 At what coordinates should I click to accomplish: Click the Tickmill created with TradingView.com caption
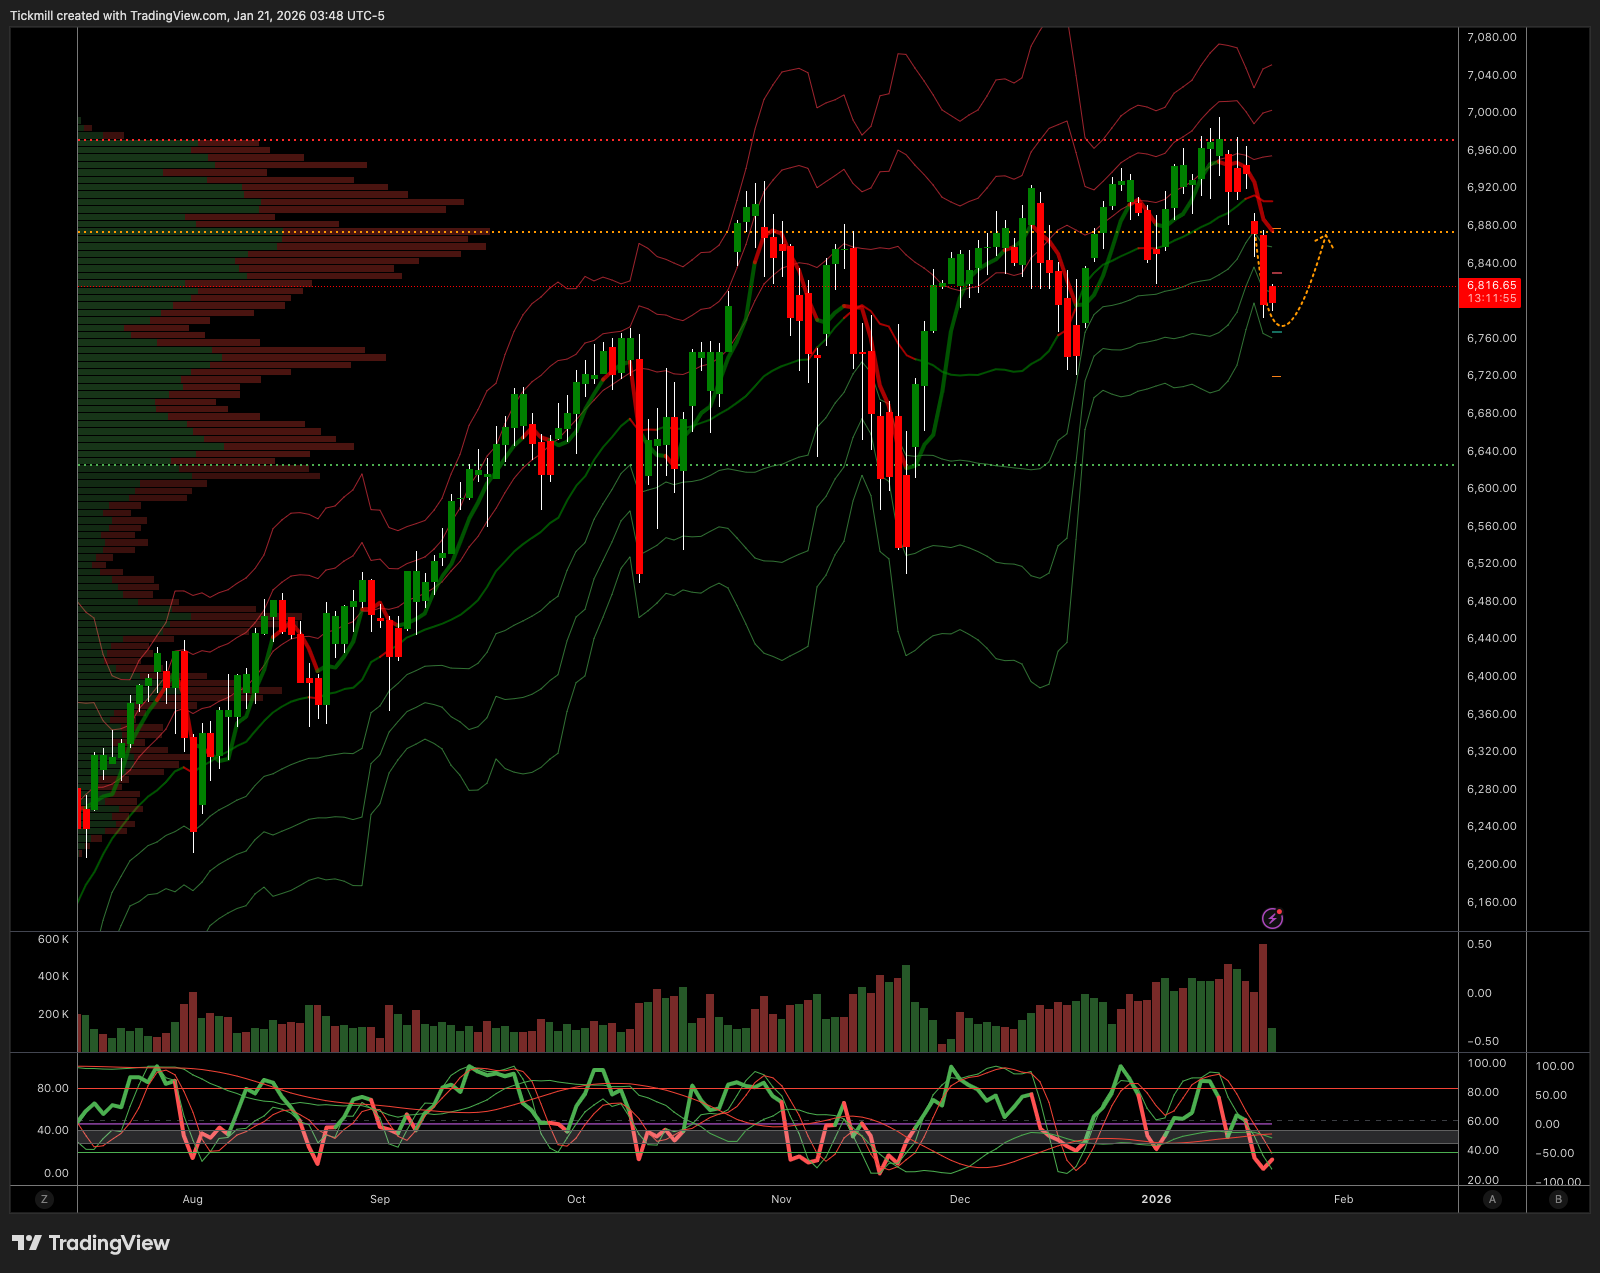(x=197, y=15)
